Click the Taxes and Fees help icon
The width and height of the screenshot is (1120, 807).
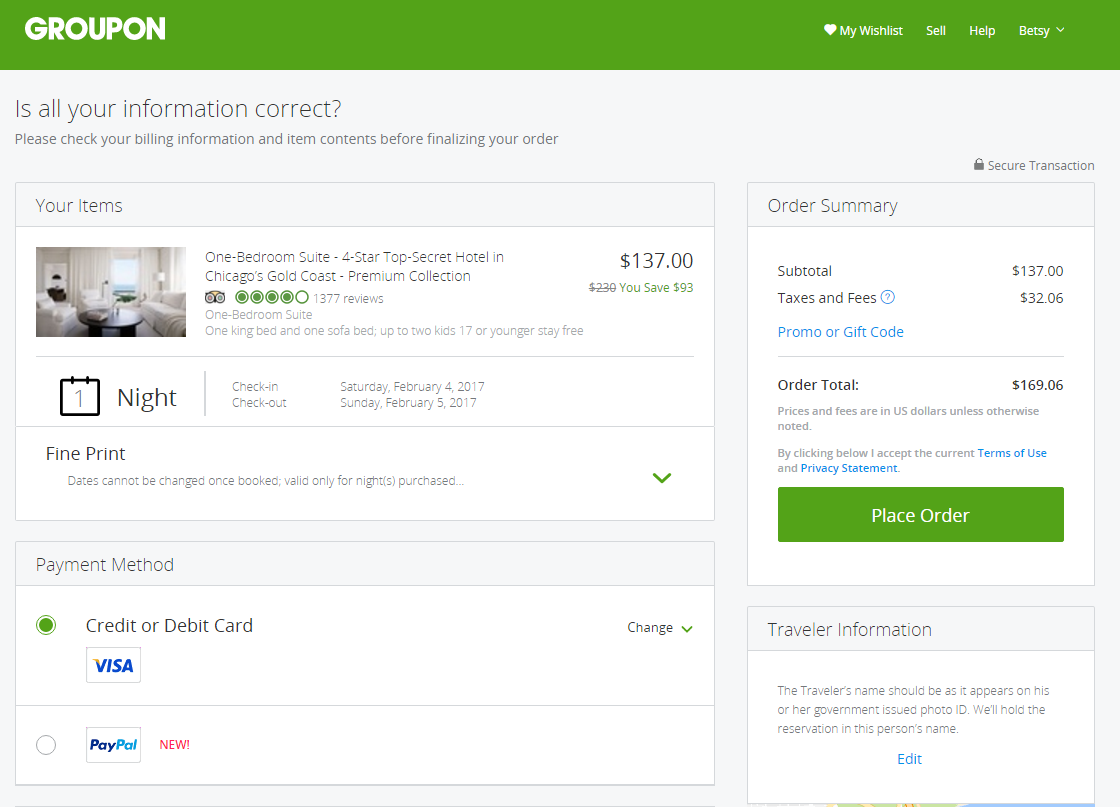(x=888, y=297)
